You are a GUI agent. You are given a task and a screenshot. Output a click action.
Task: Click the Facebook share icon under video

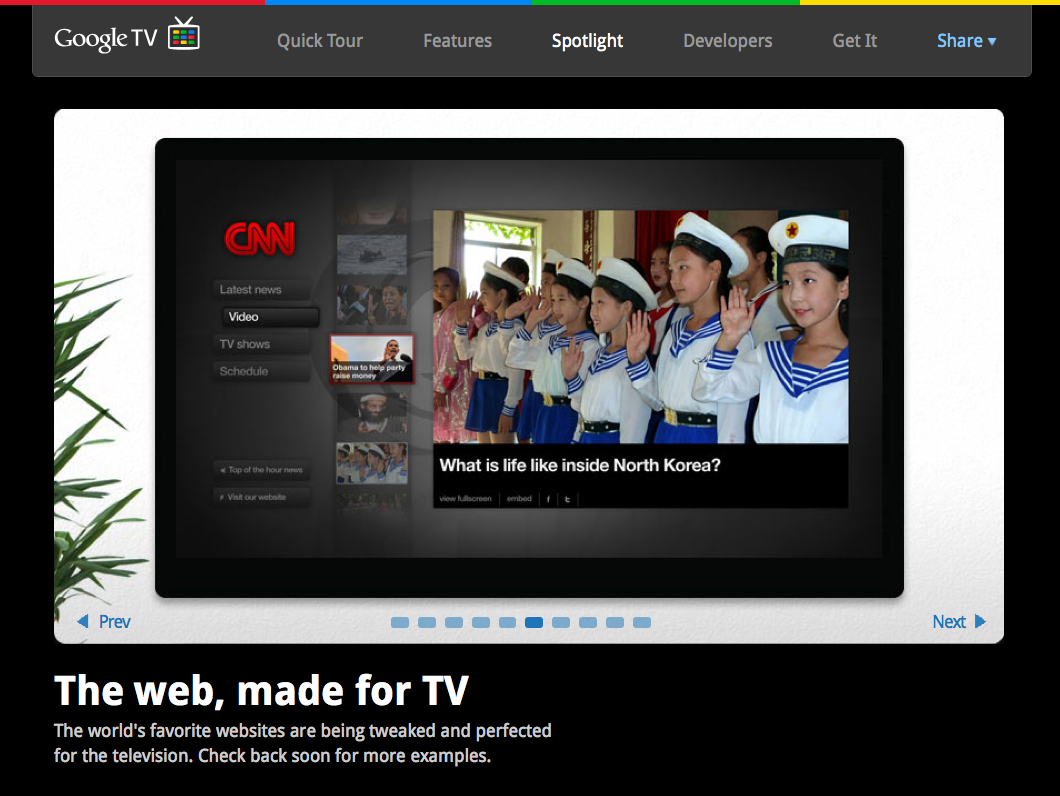click(x=548, y=498)
